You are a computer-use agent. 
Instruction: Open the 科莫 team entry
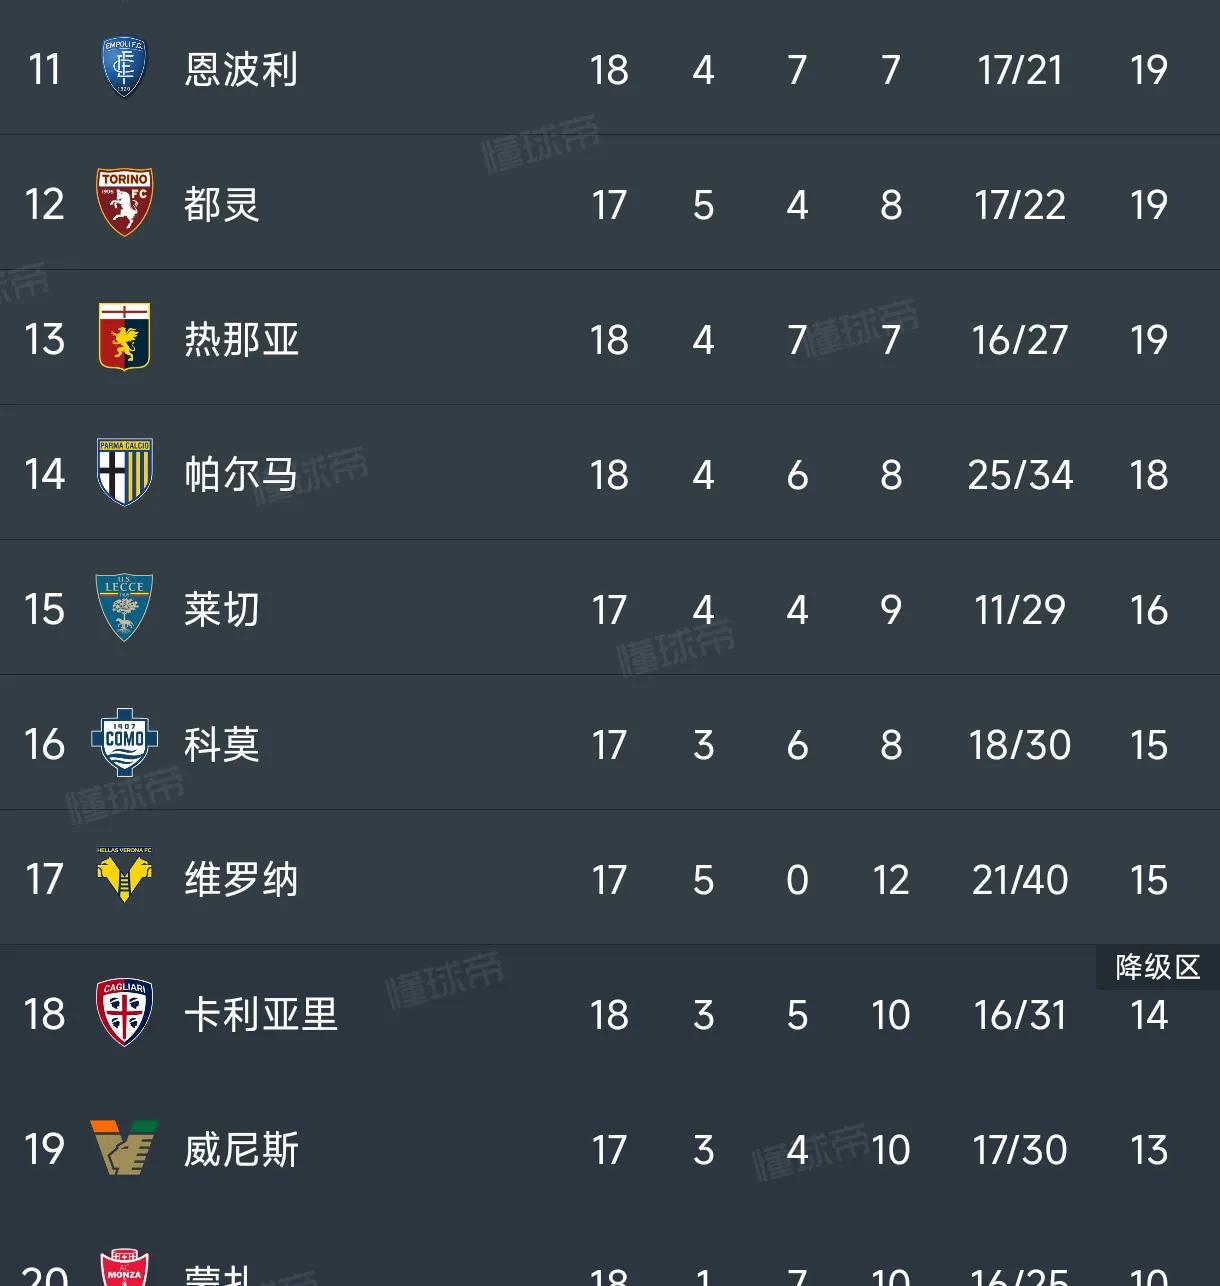coord(222,745)
